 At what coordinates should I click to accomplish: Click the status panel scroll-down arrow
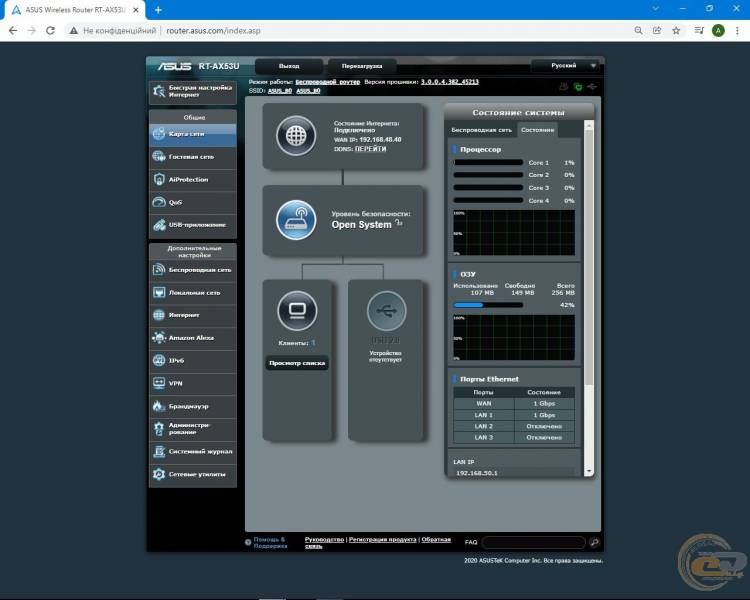pyautogui.click(x=589, y=471)
